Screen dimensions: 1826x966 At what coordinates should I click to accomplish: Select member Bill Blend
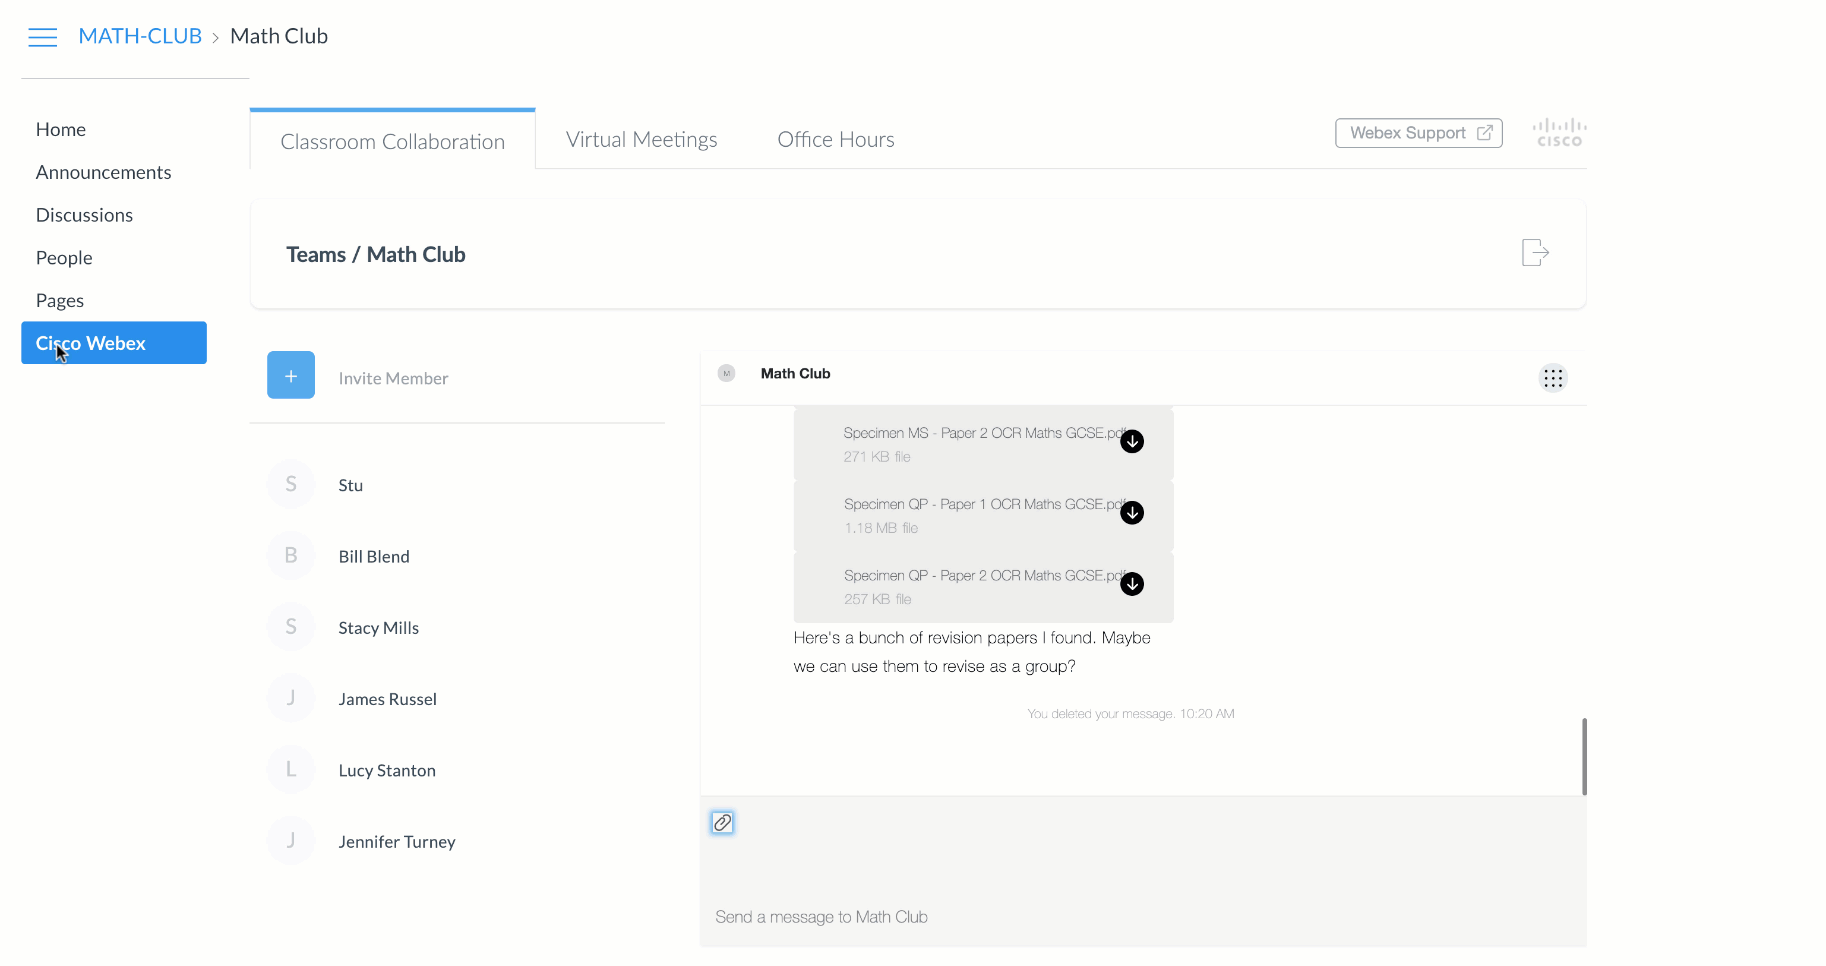tap(374, 556)
